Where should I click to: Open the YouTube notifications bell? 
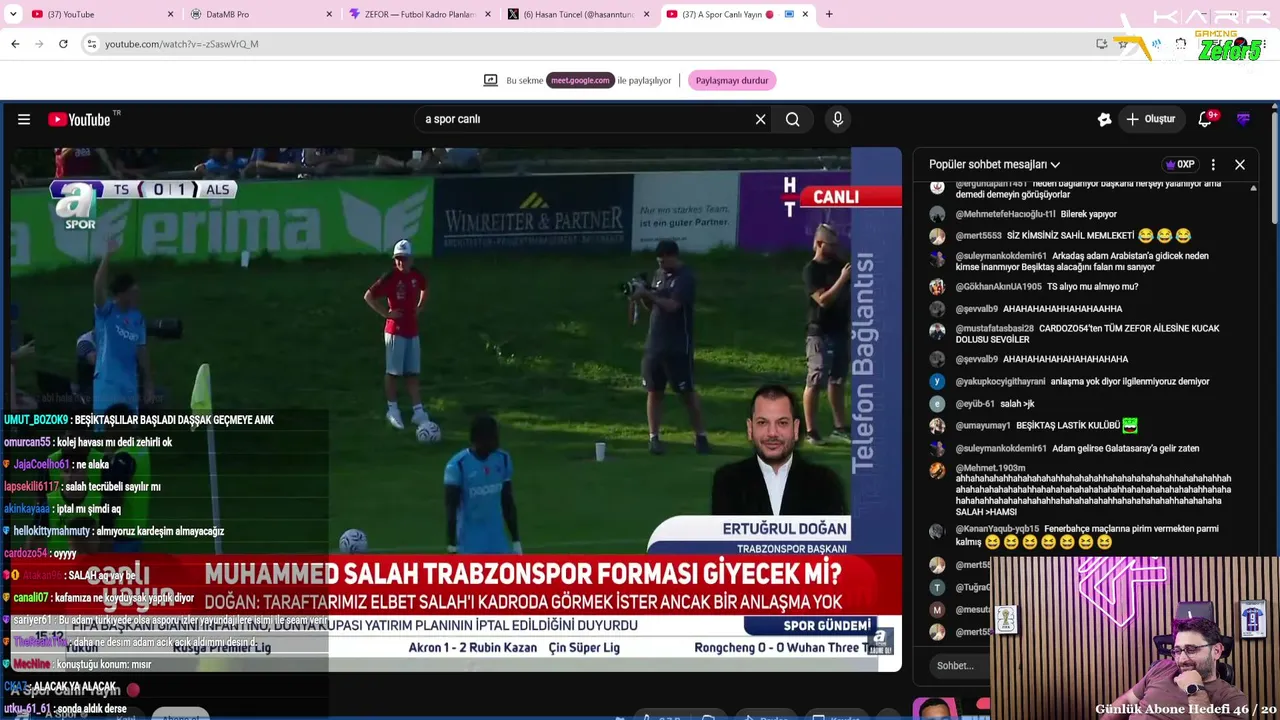(x=1206, y=119)
